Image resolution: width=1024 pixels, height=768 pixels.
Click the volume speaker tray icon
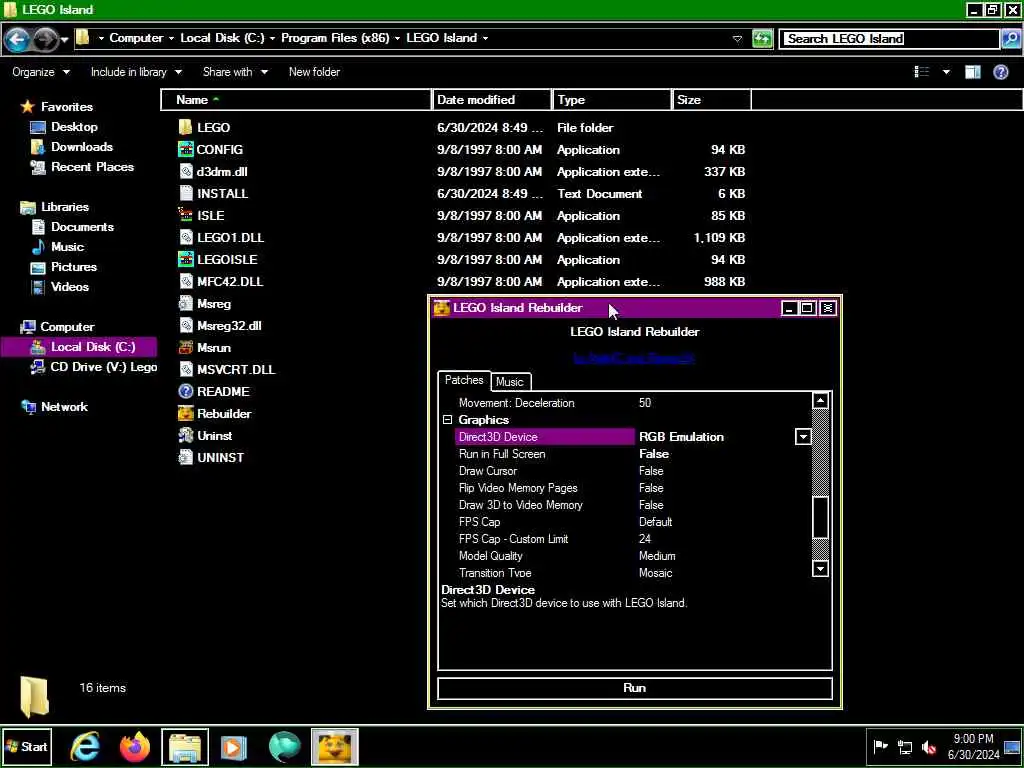[927, 746]
